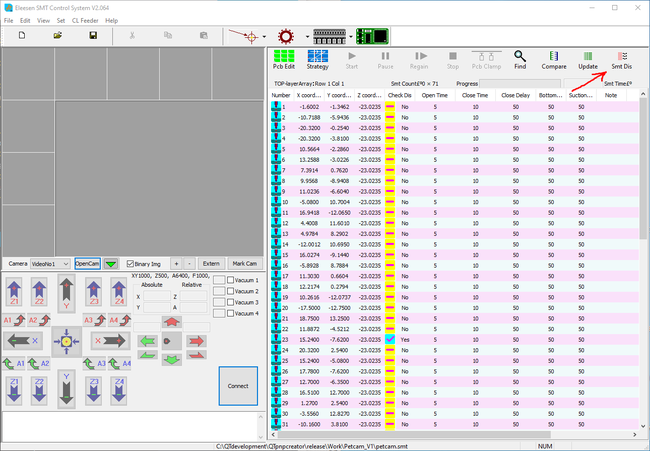Toggle the Binary Img checkbox

(x=130, y=264)
